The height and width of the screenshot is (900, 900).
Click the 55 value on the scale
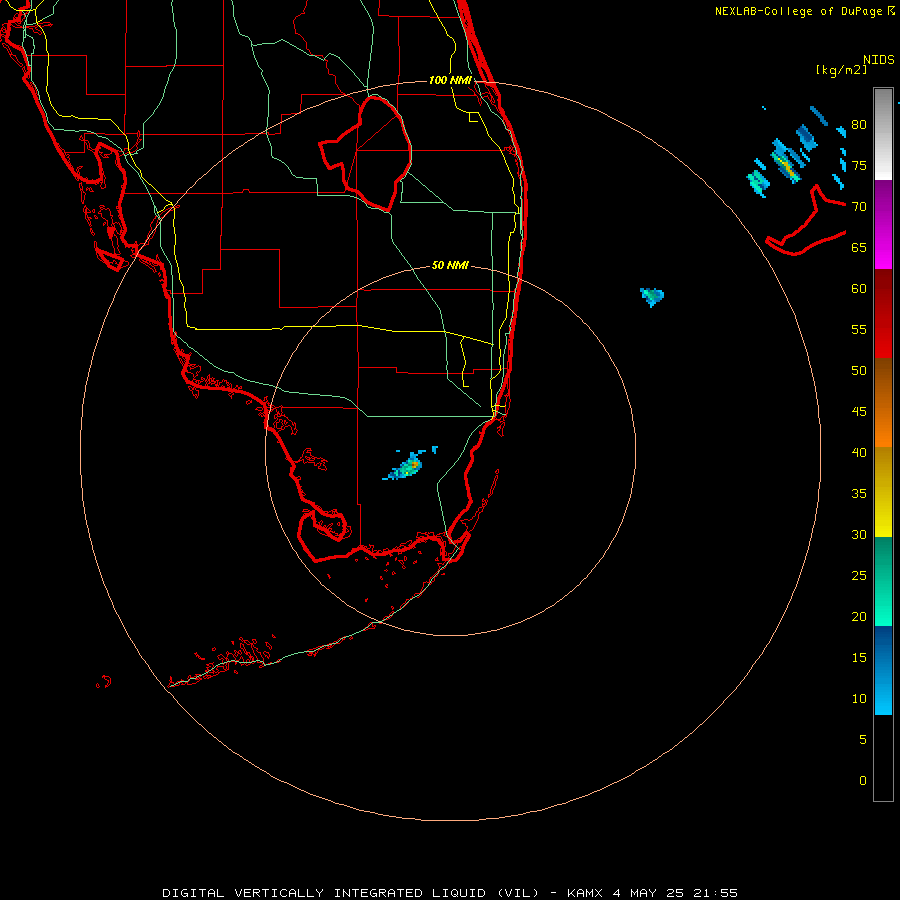pyautogui.click(x=859, y=329)
